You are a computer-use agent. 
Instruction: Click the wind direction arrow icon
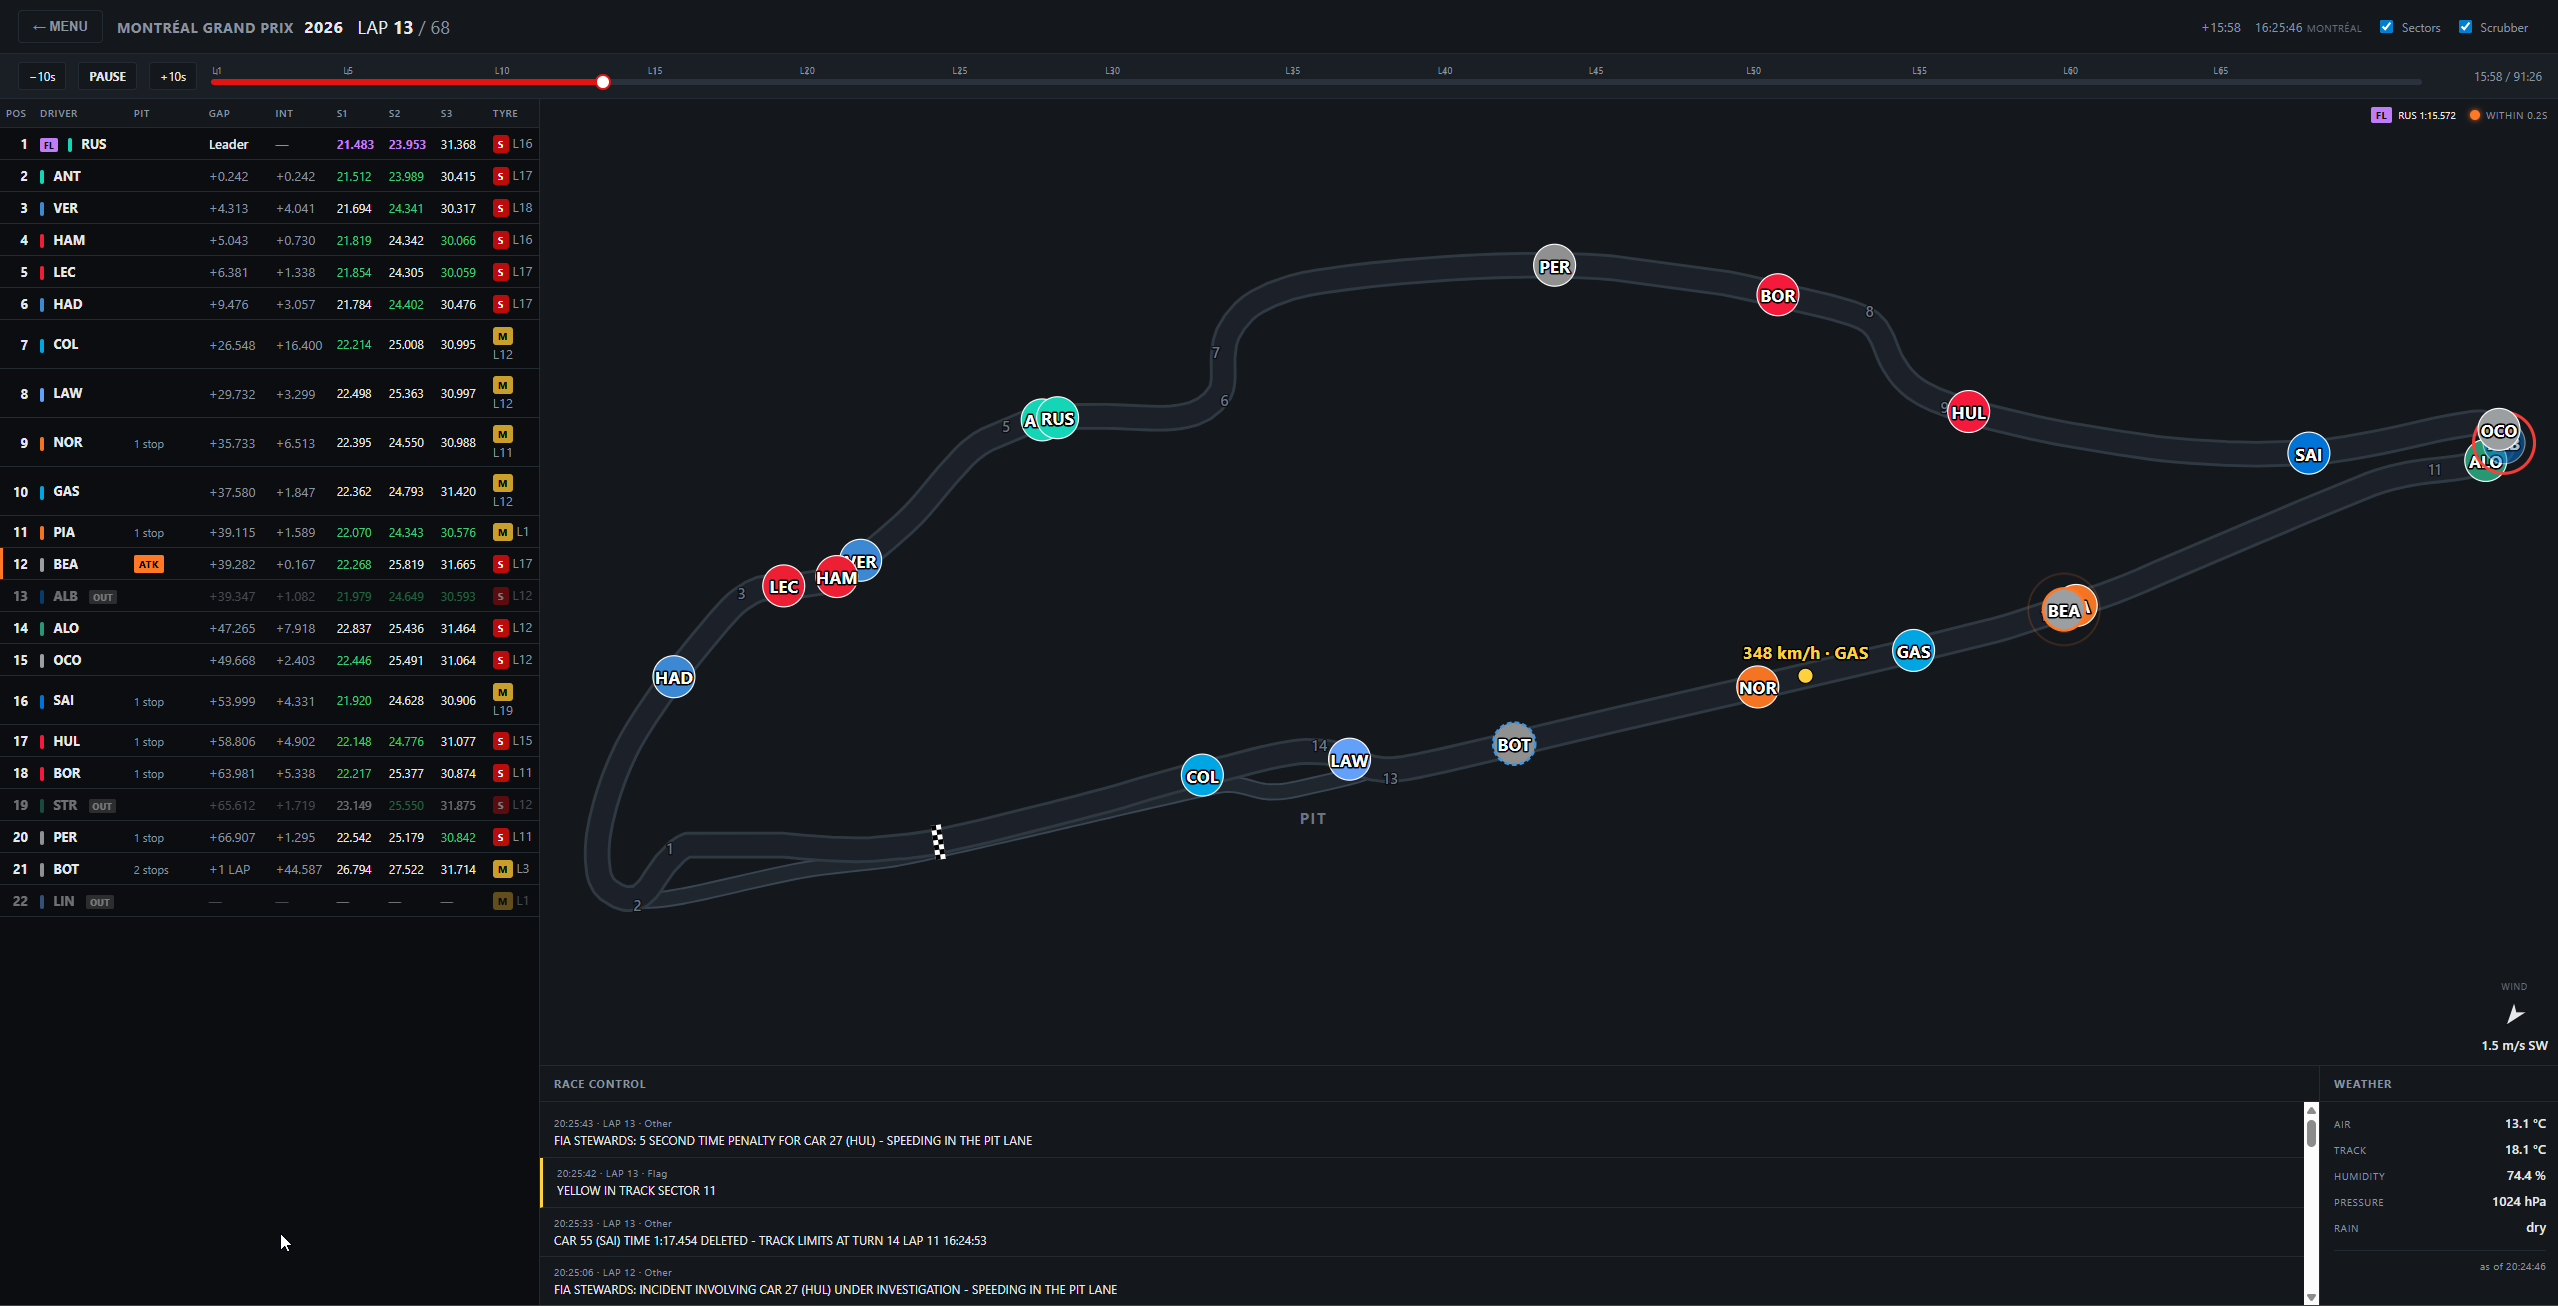pos(2515,1015)
